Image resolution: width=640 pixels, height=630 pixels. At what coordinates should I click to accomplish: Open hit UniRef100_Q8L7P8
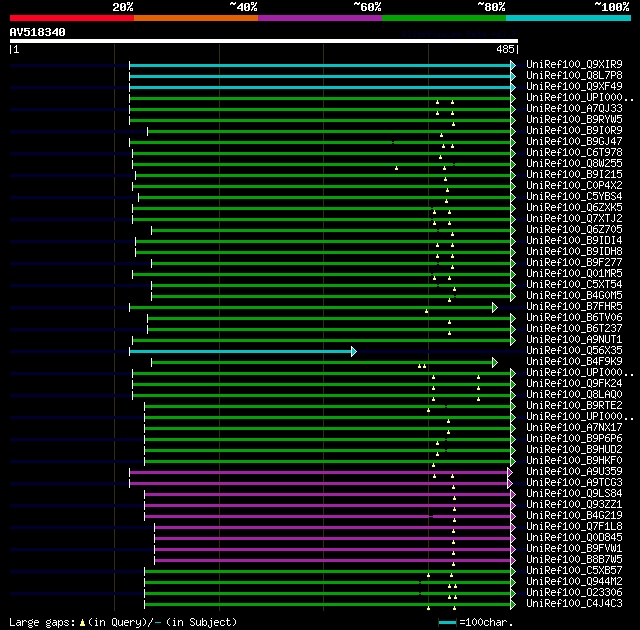pyautogui.click(x=574, y=75)
